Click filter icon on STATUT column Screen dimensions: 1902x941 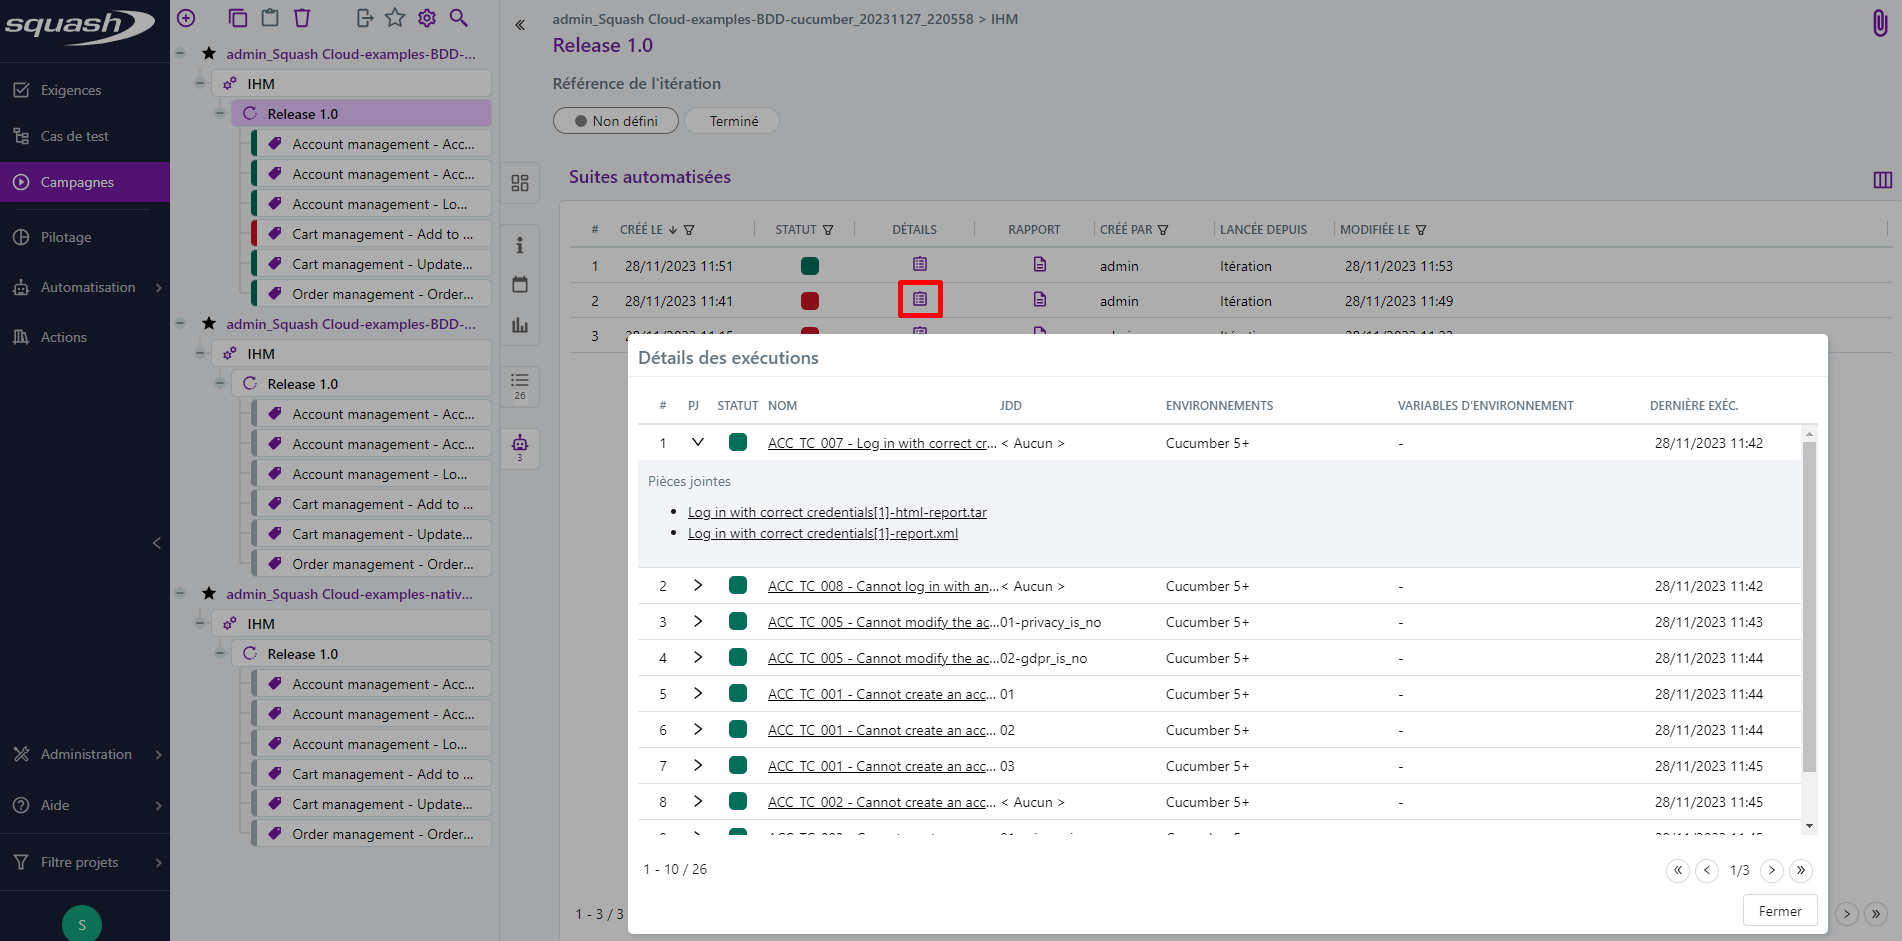(828, 230)
